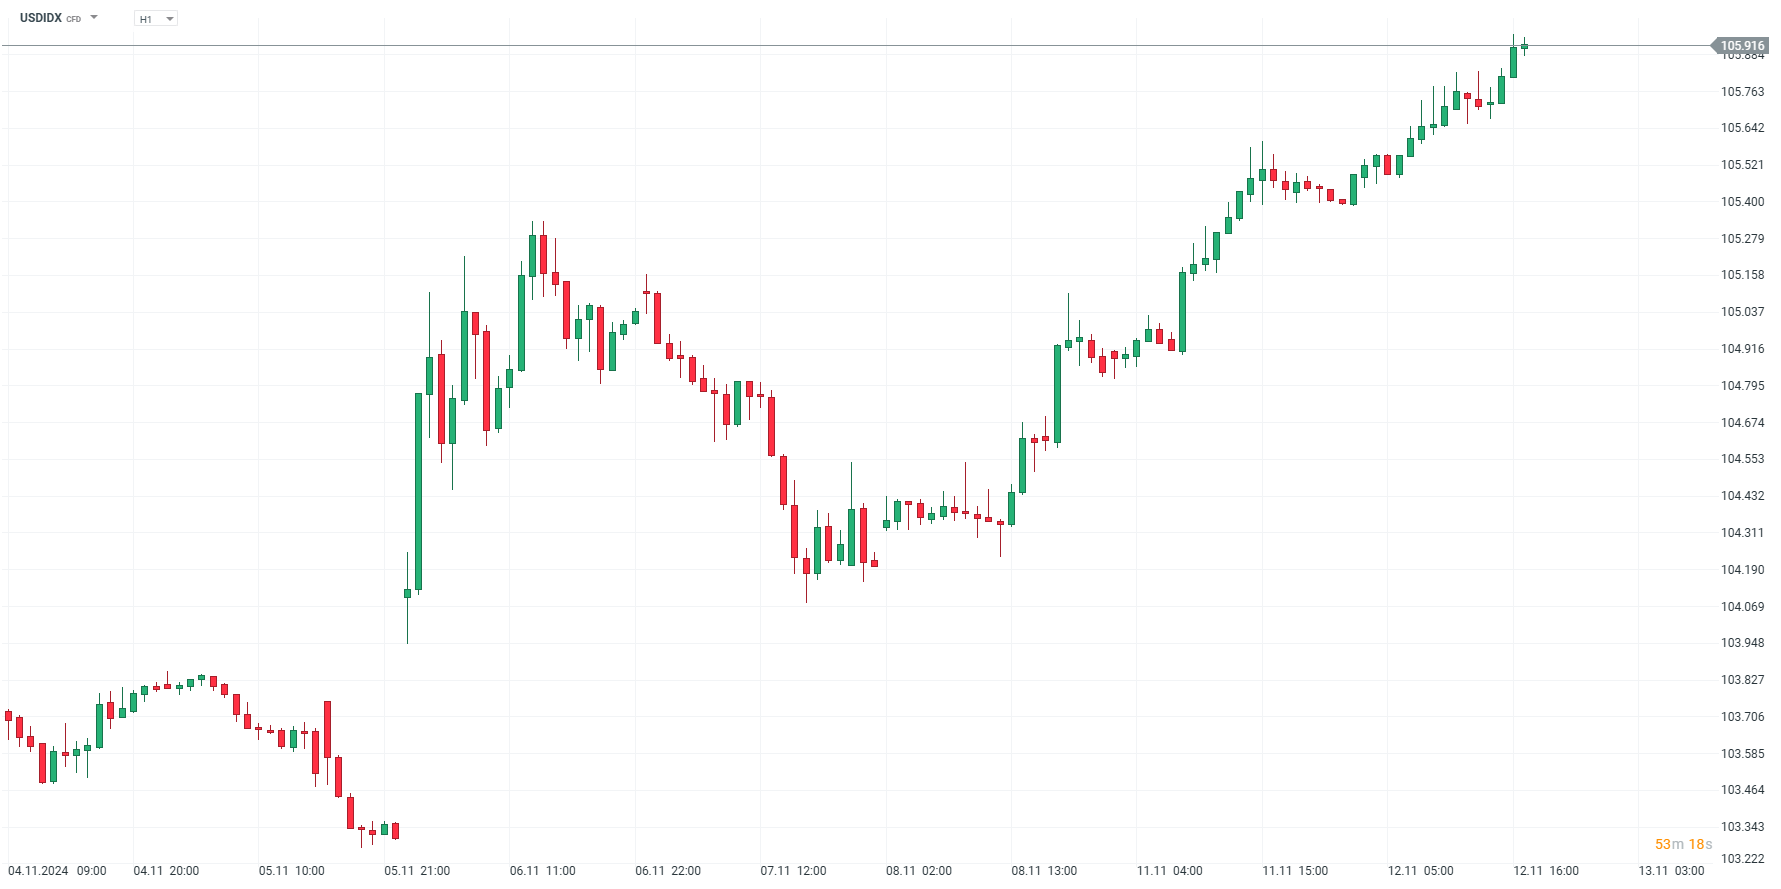Open the USDIDX symbol dropdown arrow

tap(94, 17)
